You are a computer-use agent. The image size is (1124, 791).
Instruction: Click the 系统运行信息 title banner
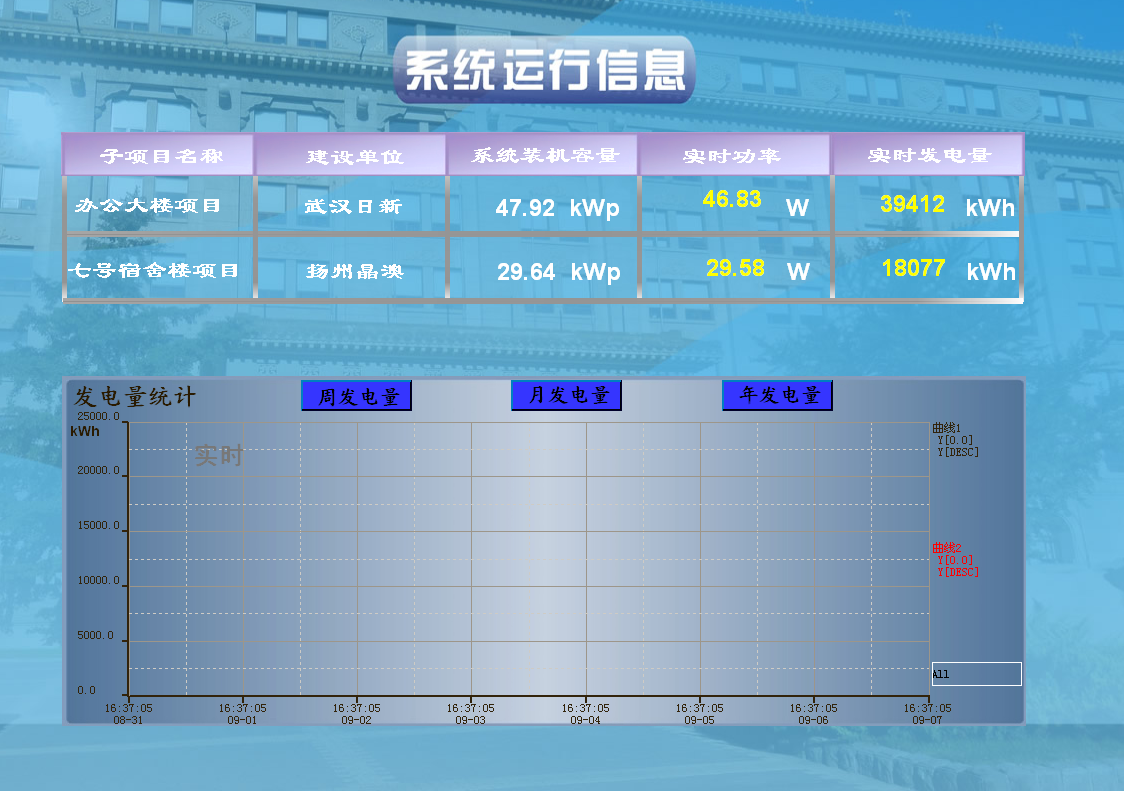pyautogui.click(x=545, y=70)
